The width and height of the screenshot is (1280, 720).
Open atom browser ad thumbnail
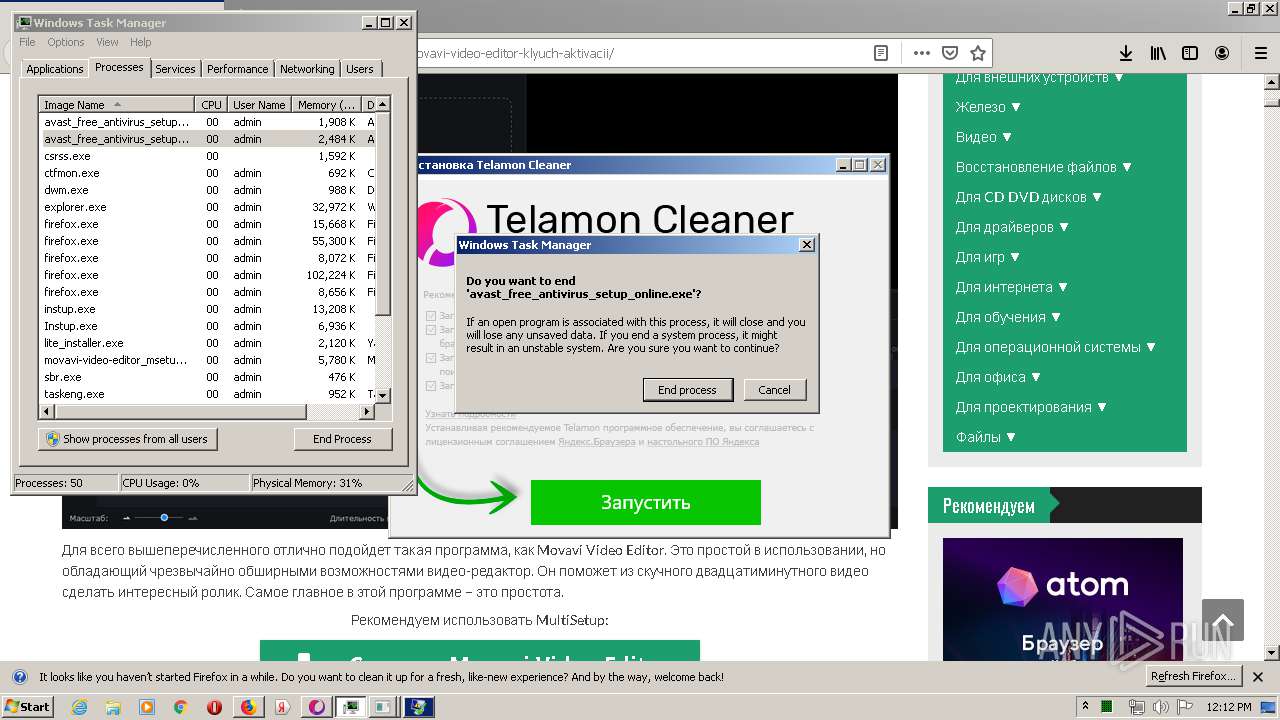click(x=1063, y=599)
